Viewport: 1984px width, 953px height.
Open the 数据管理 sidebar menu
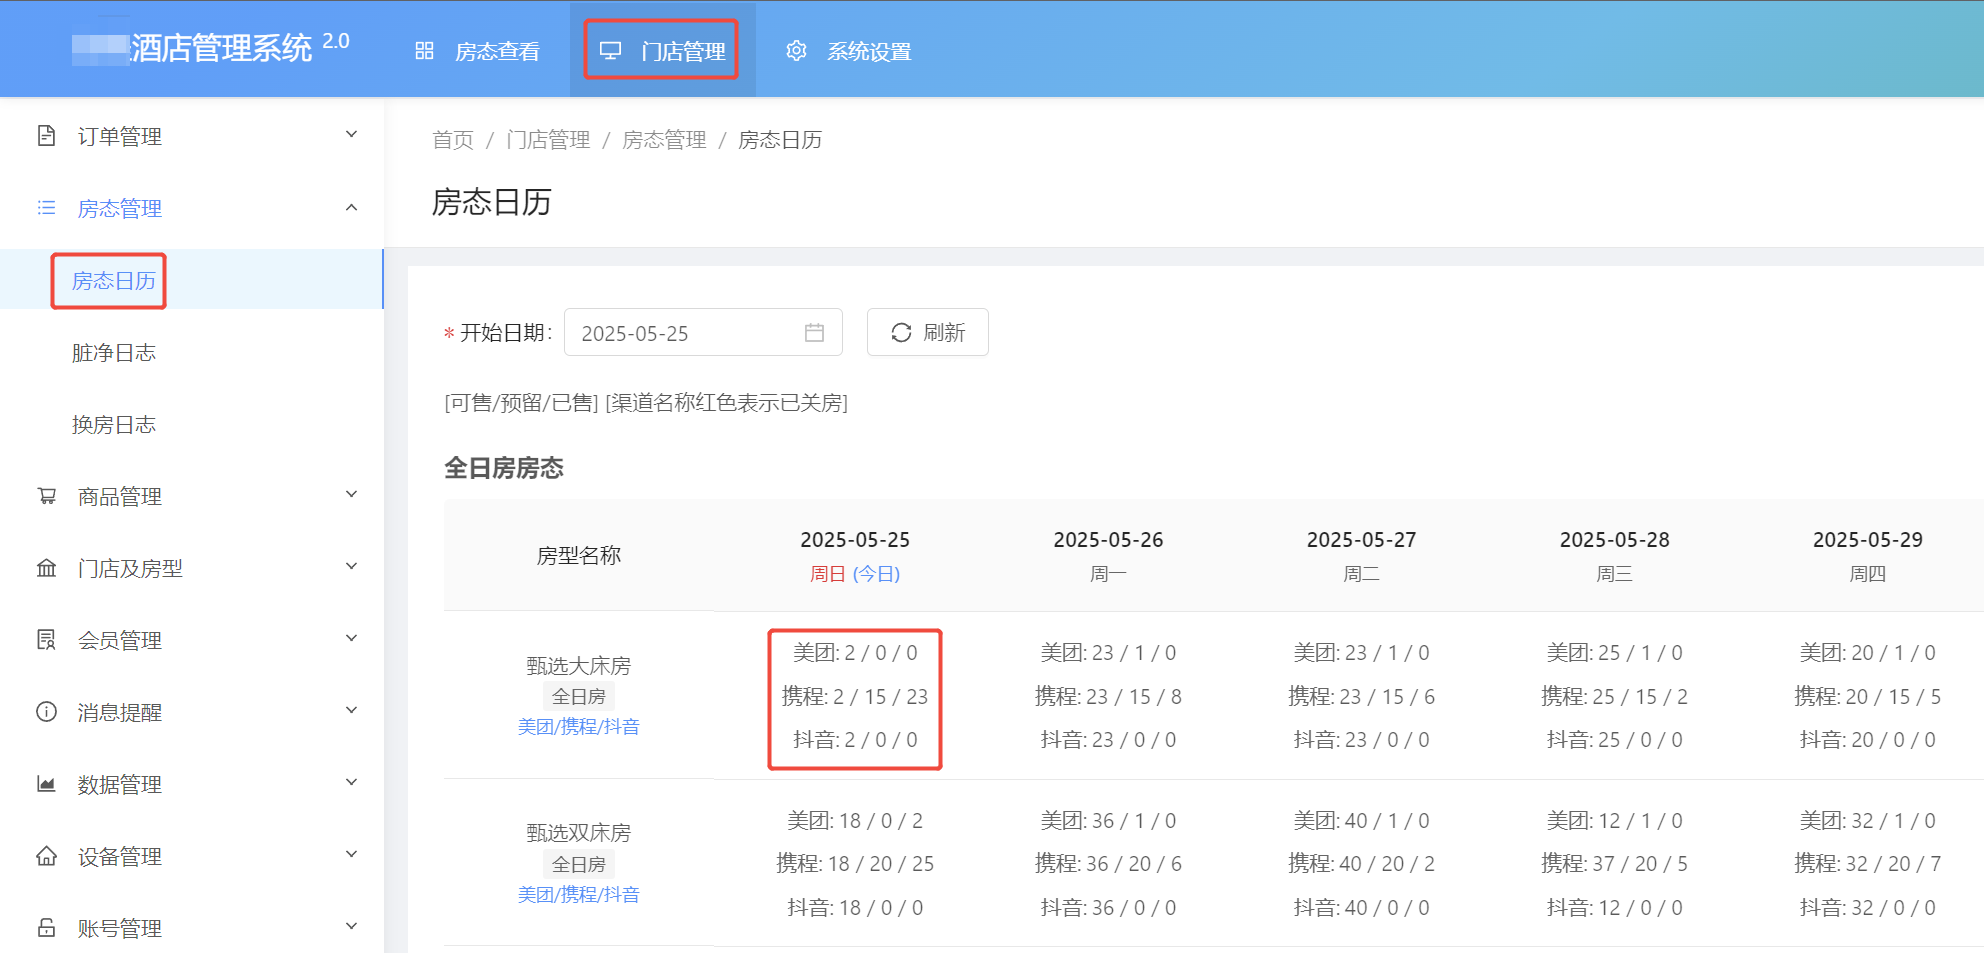point(191,784)
